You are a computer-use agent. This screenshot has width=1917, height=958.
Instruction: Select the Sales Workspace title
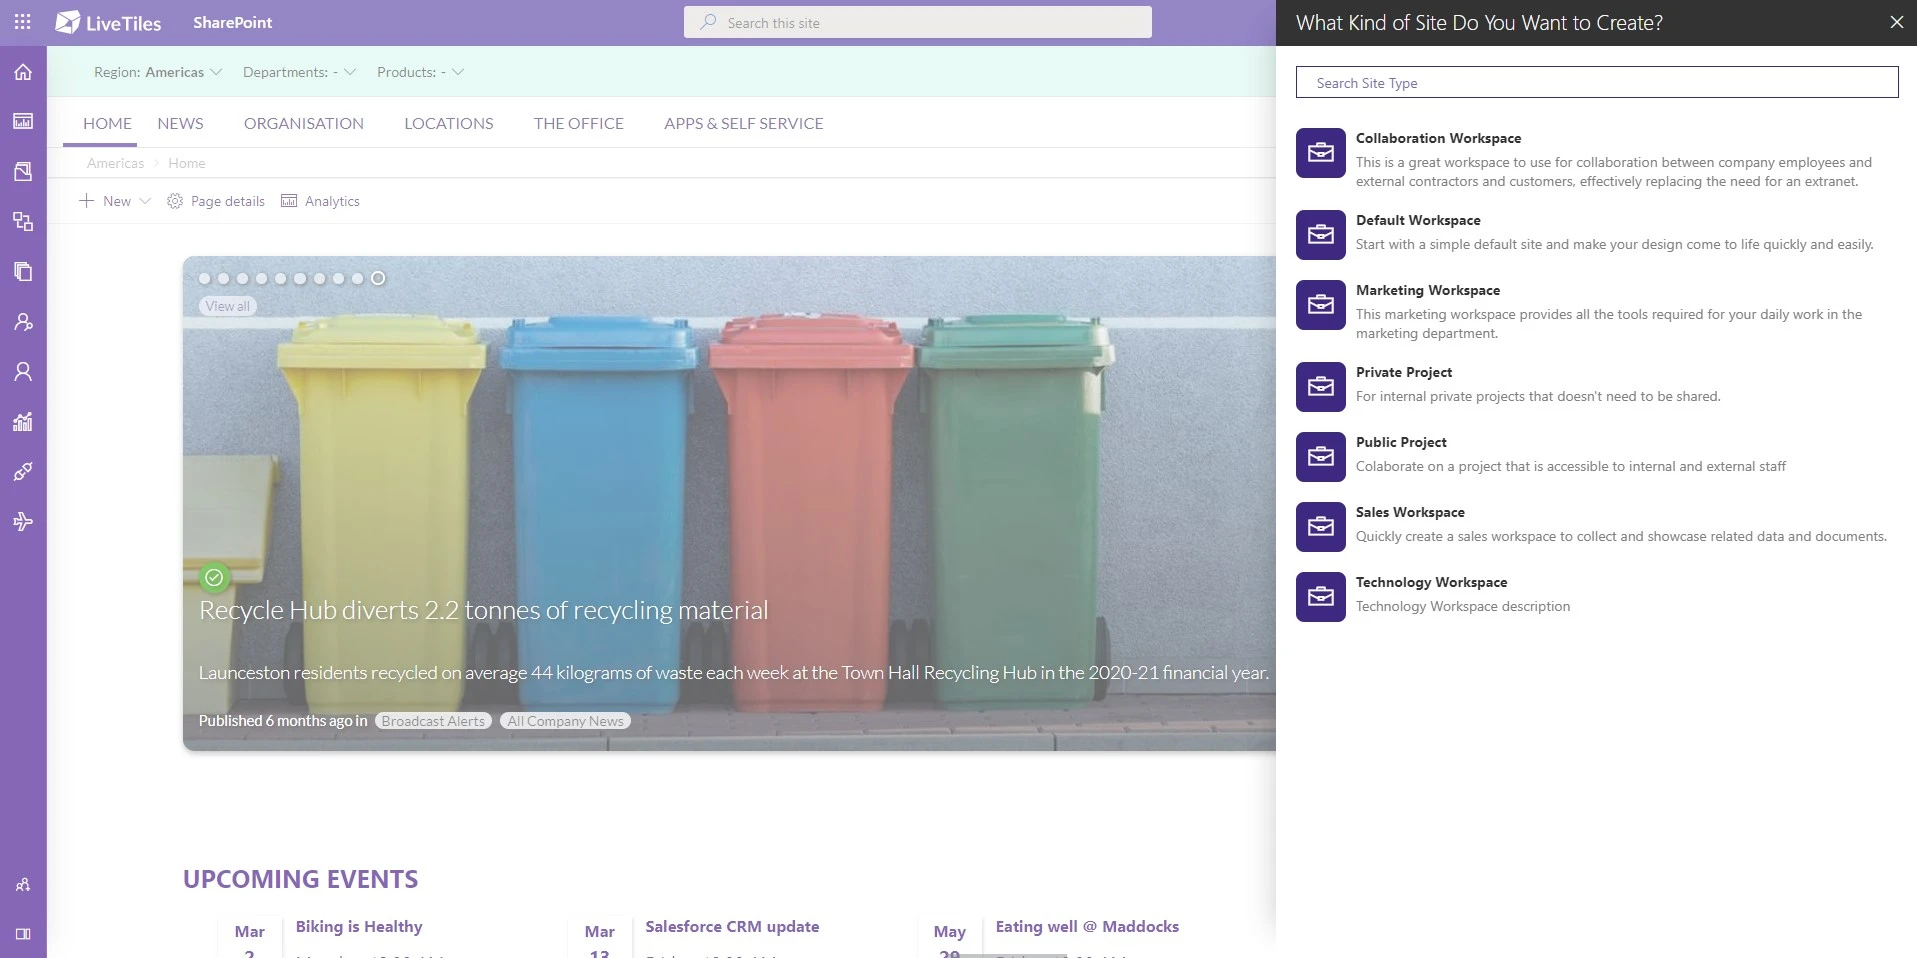1410,512
